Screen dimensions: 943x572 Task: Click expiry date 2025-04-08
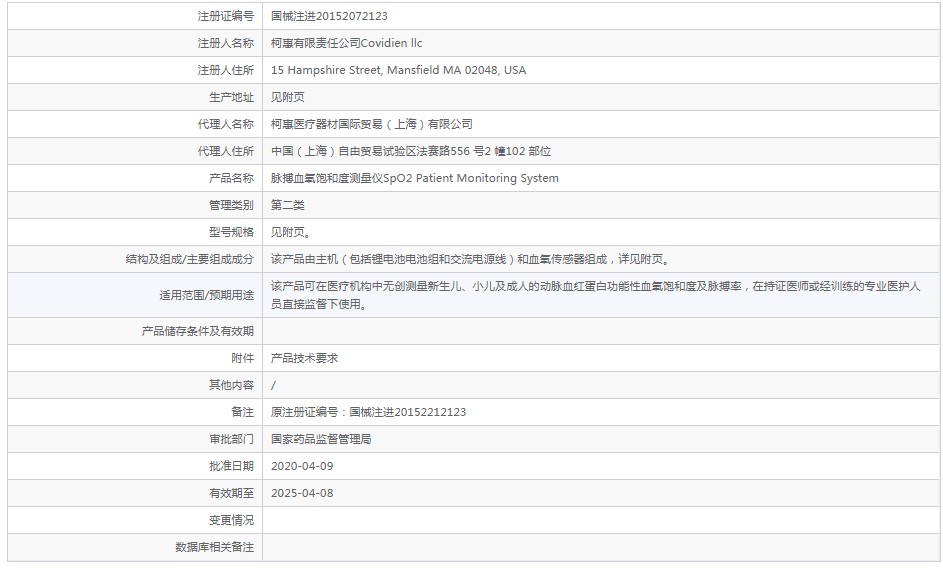click(x=302, y=493)
